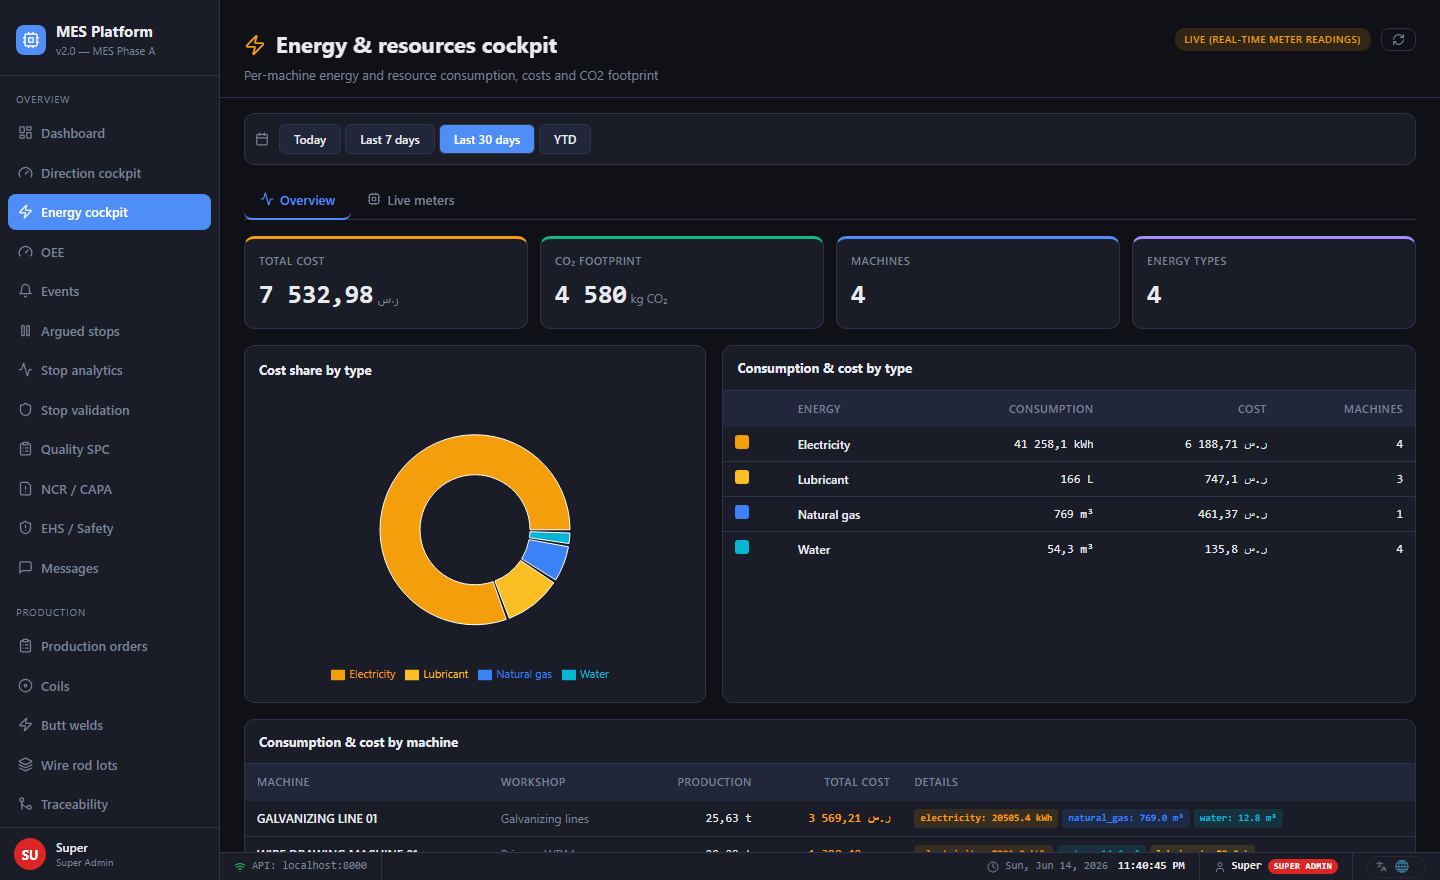Select the Overview tab
The image size is (1440, 880).
(297, 200)
